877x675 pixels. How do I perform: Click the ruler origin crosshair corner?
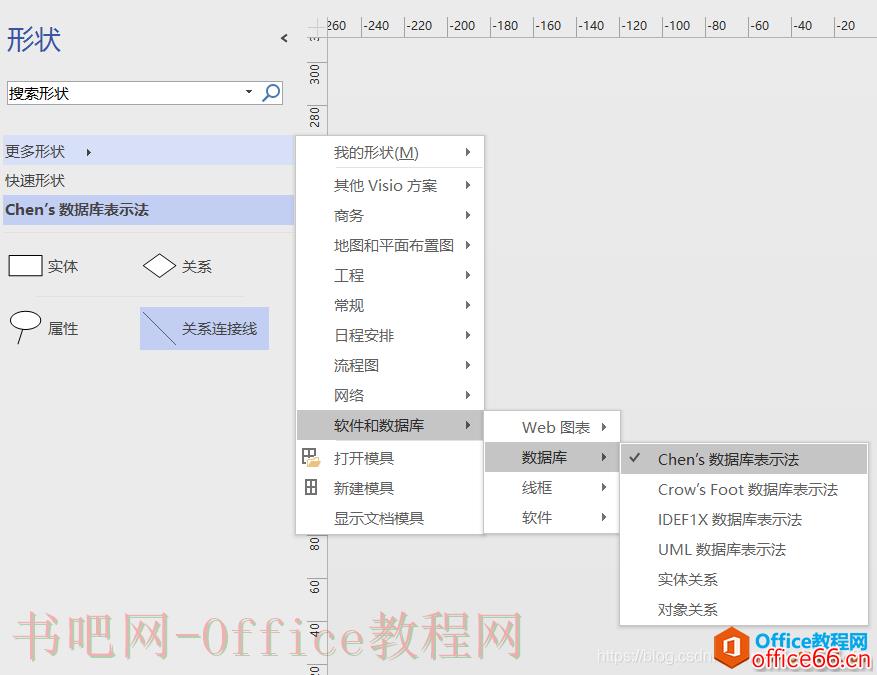317,27
